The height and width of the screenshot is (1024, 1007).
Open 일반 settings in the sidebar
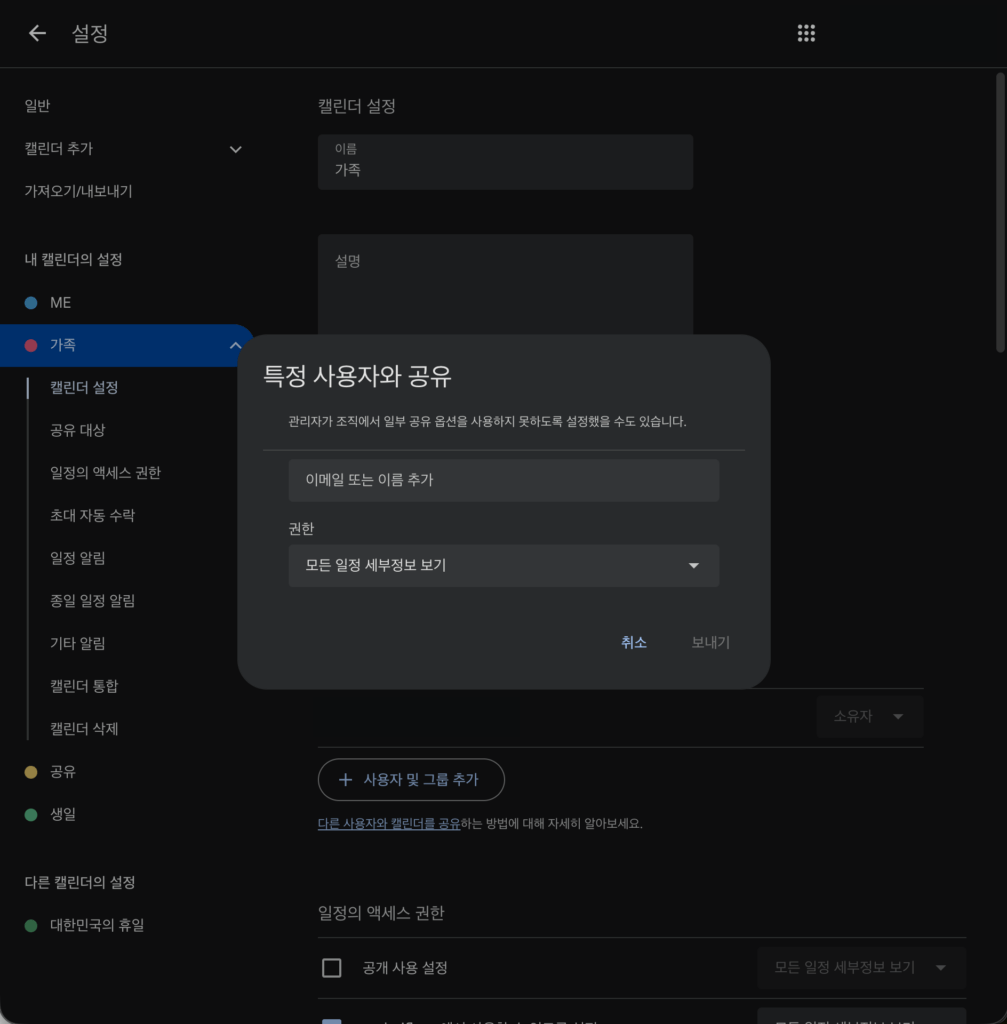coord(37,106)
